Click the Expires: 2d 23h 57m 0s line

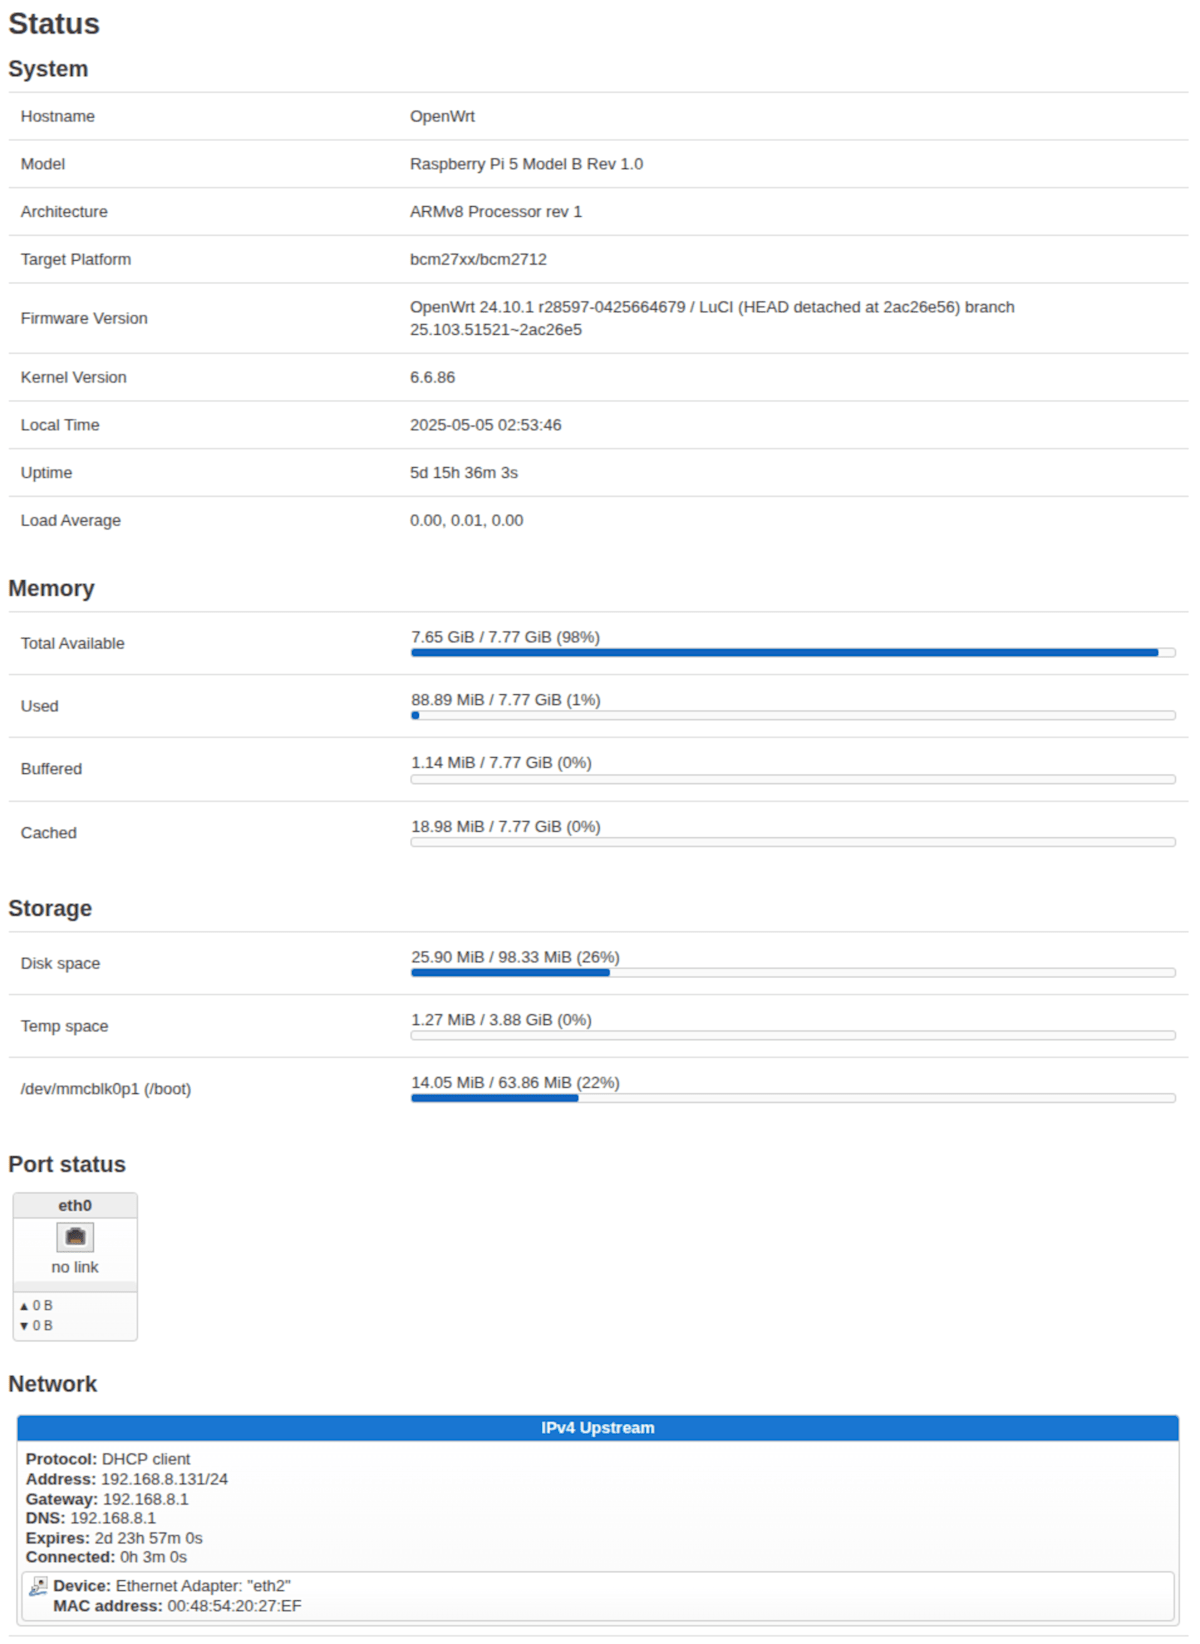pos(114,1539)
